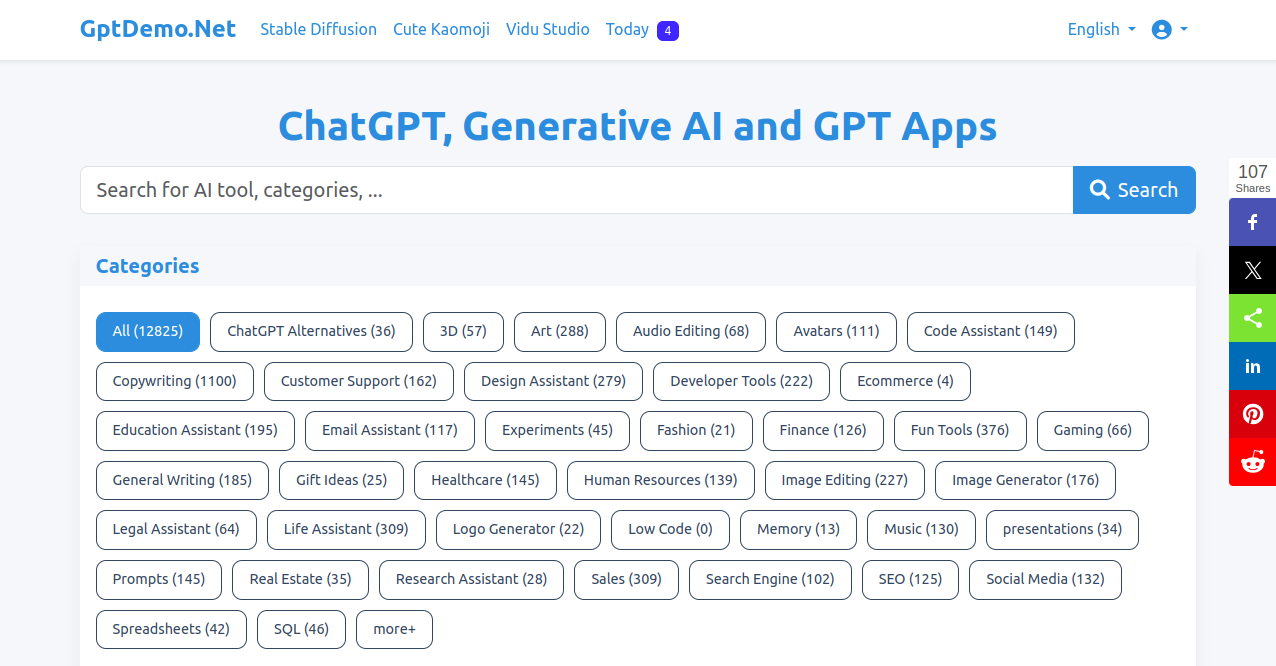
Task: Select the Code Assistant (149) category
Action: click(x=990, y=332)
